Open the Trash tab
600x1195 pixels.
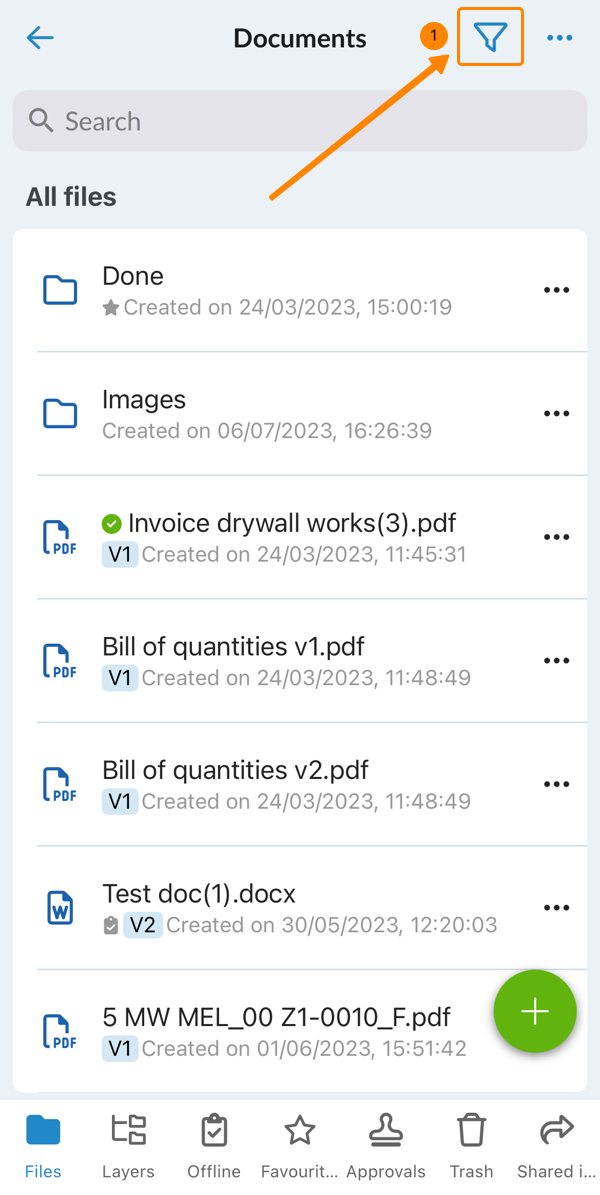point(471,1146)
